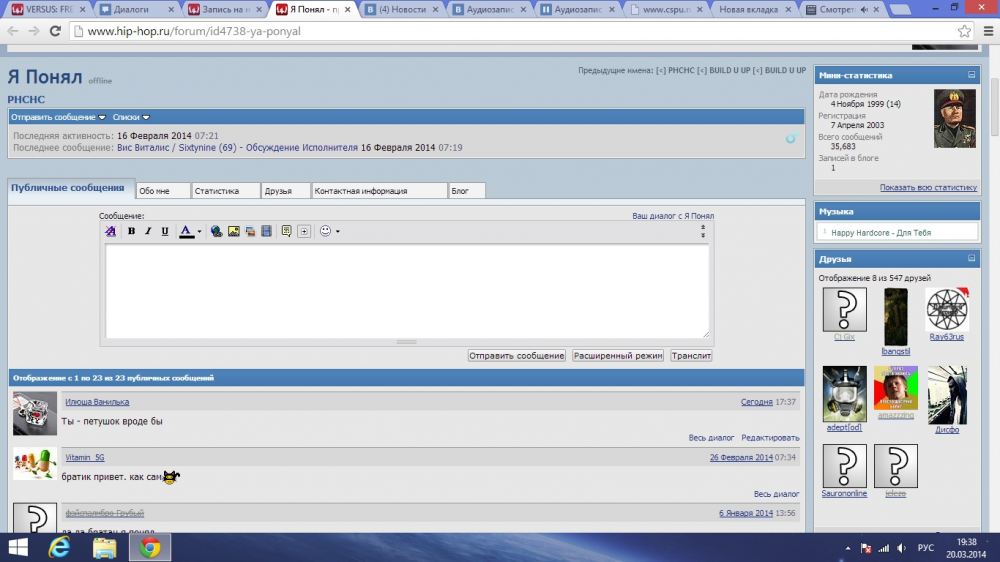1000x562 pixels.
Task: Open Windows Start button
Action: click(x=18, y=547)
